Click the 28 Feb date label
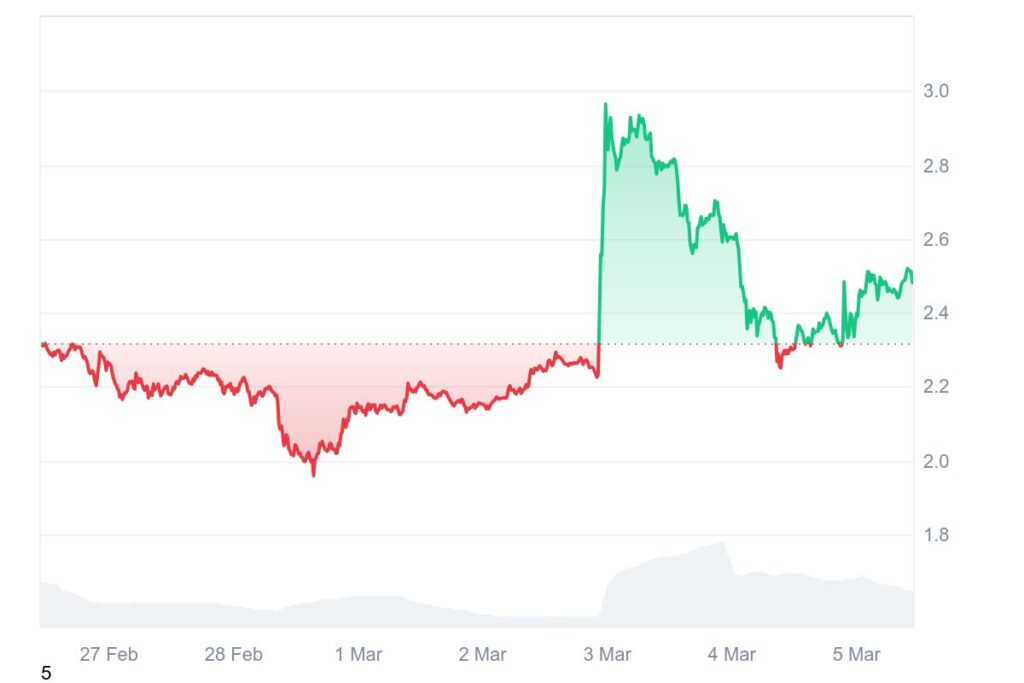The height and width of the screenshot is (683, 1024). (x=233, y=655)
